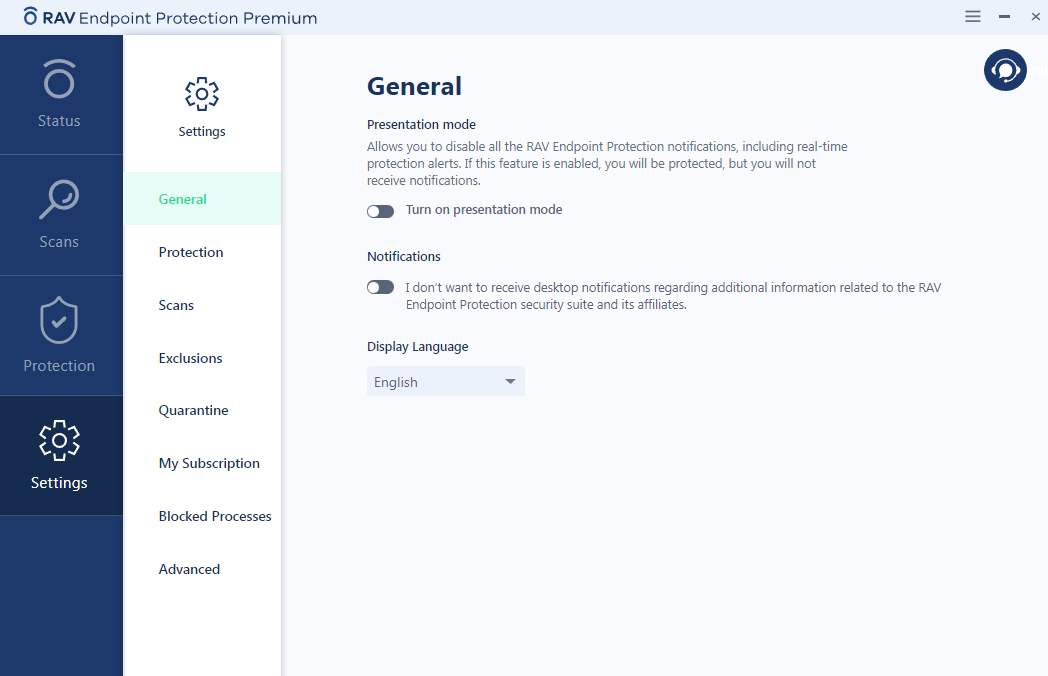Open the Scans magnifier icon
1048x676 pixels.
tap(59, 200)
